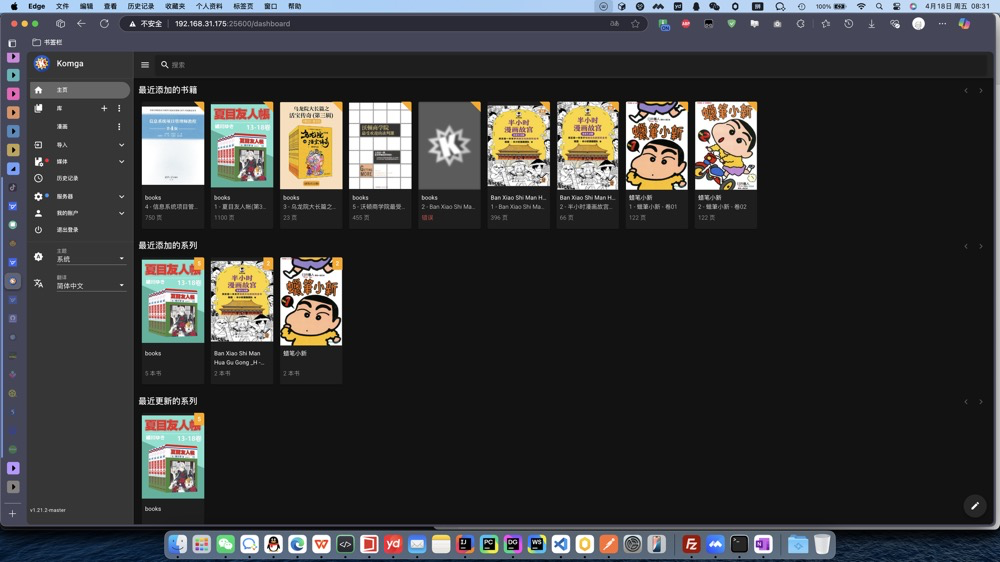Click the 不安全 not-secure site indicator
Screen dimensions: 1000x562
coord(145,24)
